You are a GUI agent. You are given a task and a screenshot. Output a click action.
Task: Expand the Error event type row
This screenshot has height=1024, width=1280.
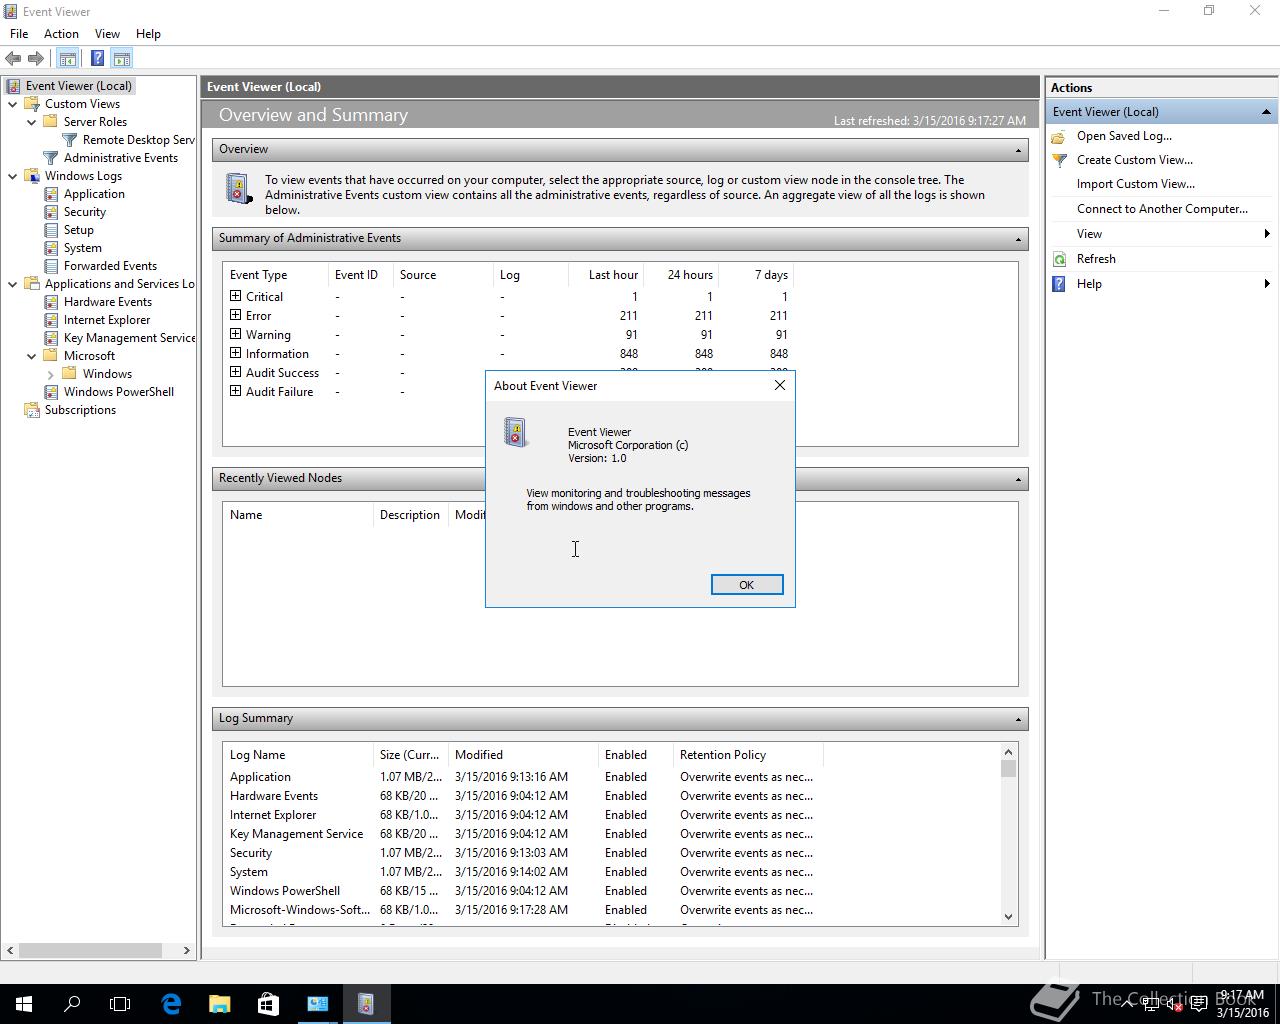coord(235,315)
